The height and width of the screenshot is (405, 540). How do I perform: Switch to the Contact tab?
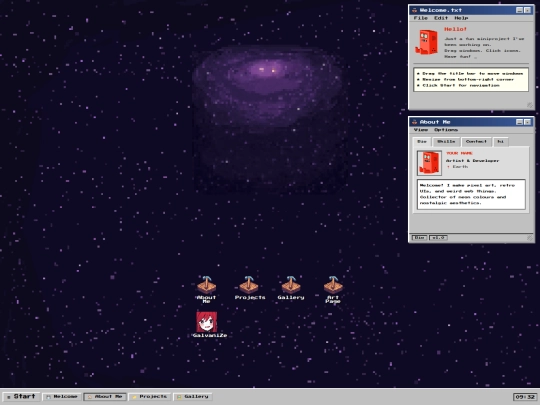(476, 142)
